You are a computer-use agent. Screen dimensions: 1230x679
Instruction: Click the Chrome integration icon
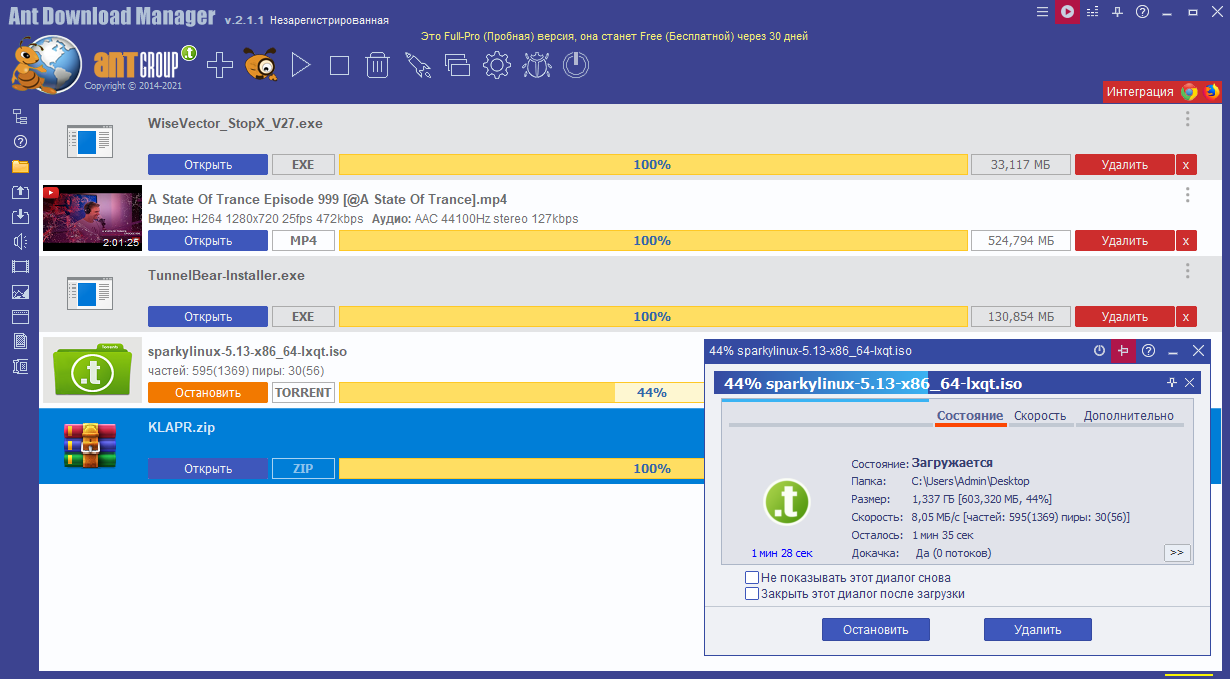pyautogui.click(x=1189, y=92)
